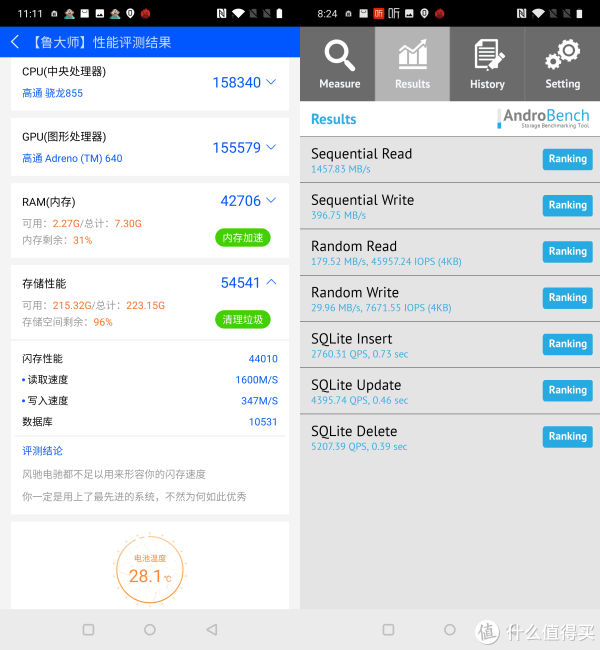Tap the 存储空间剩余 96% text

(67, 322)
